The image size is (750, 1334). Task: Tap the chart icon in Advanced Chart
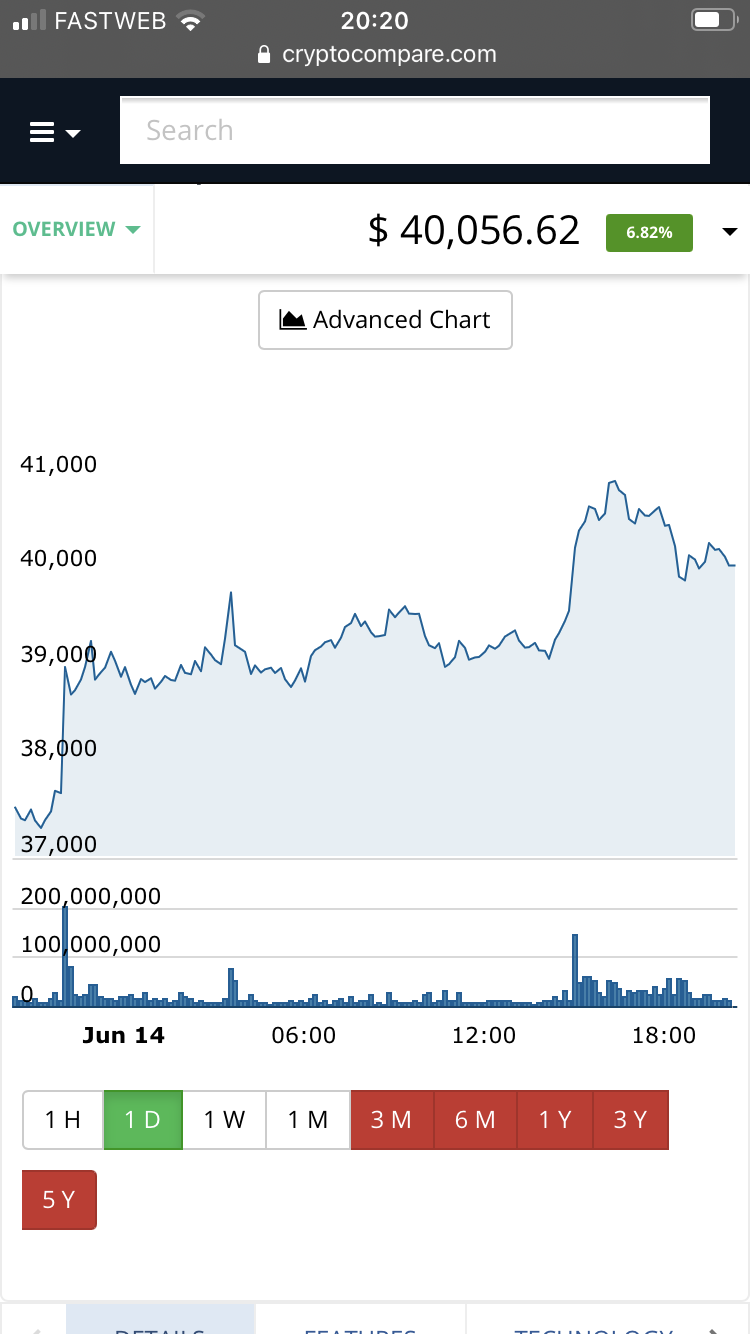(x=292, y=320)
